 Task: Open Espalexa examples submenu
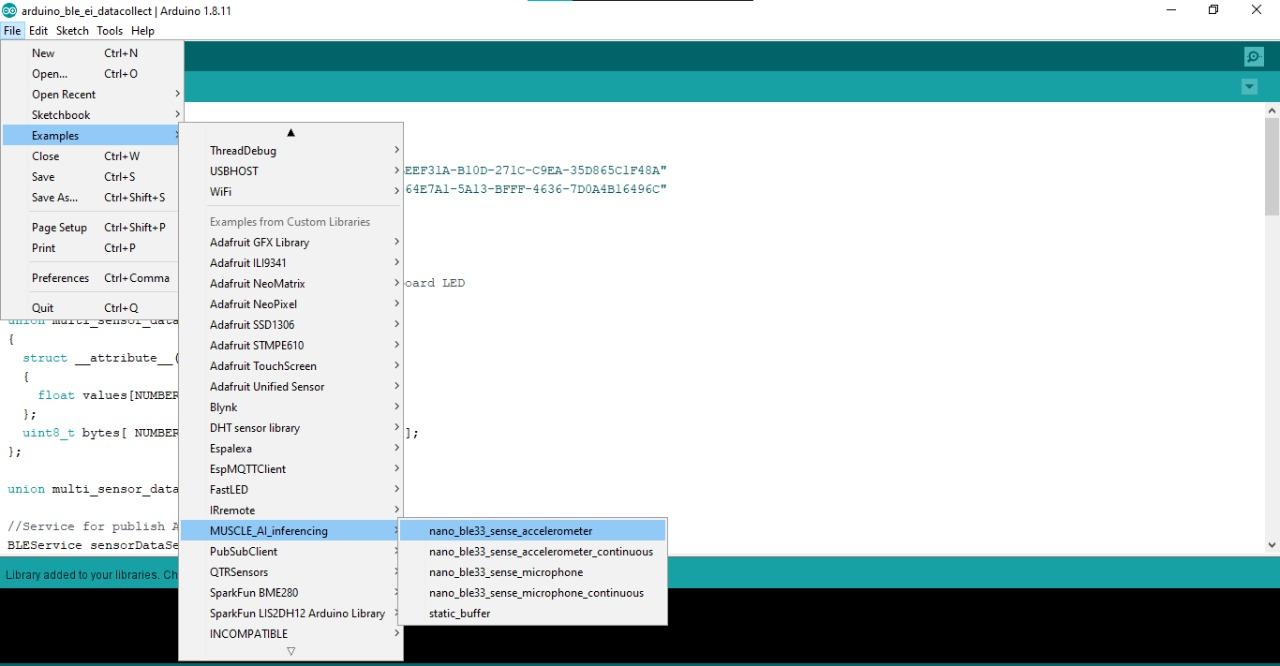(291, 449)
